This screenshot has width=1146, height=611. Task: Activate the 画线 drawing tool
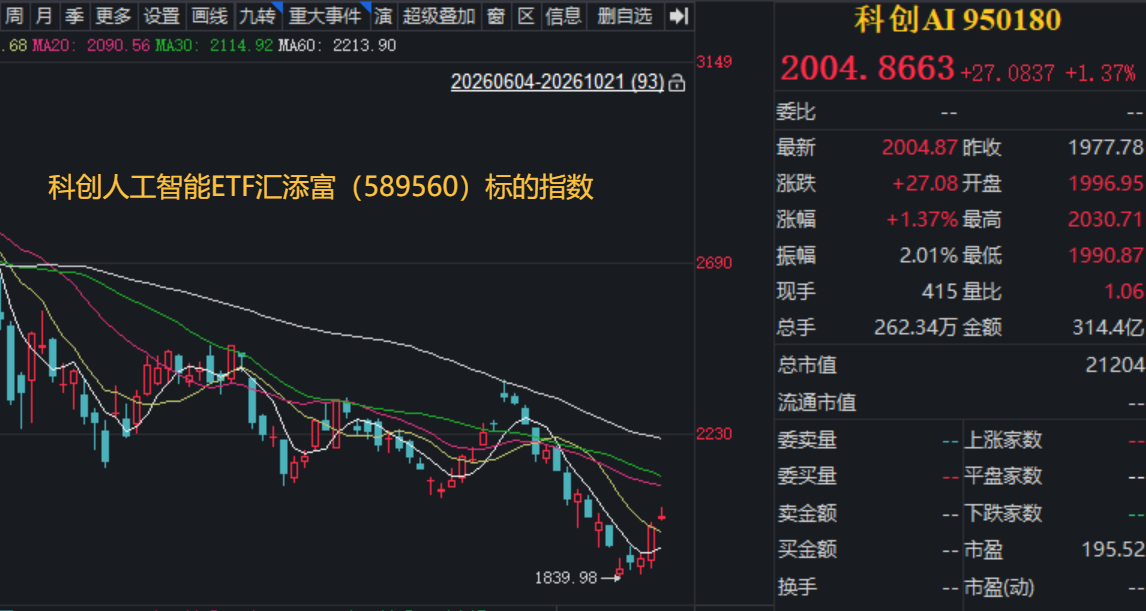(x=210, y=15)
